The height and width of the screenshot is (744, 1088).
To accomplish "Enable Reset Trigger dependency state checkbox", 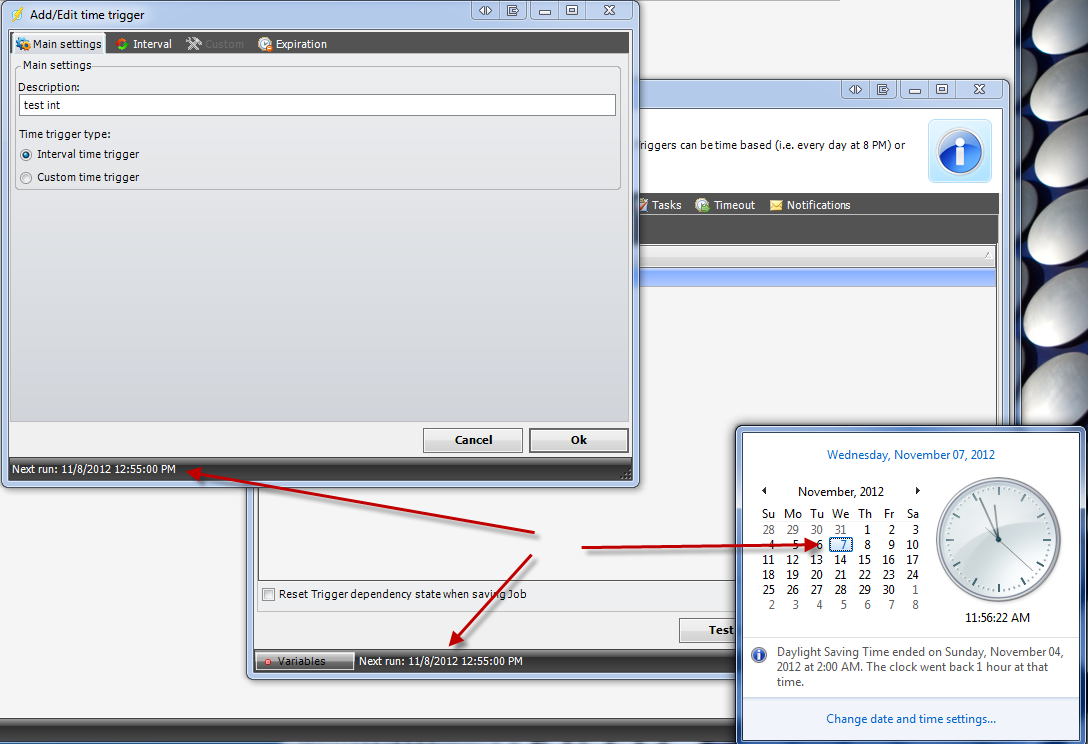I will [268, 594].
